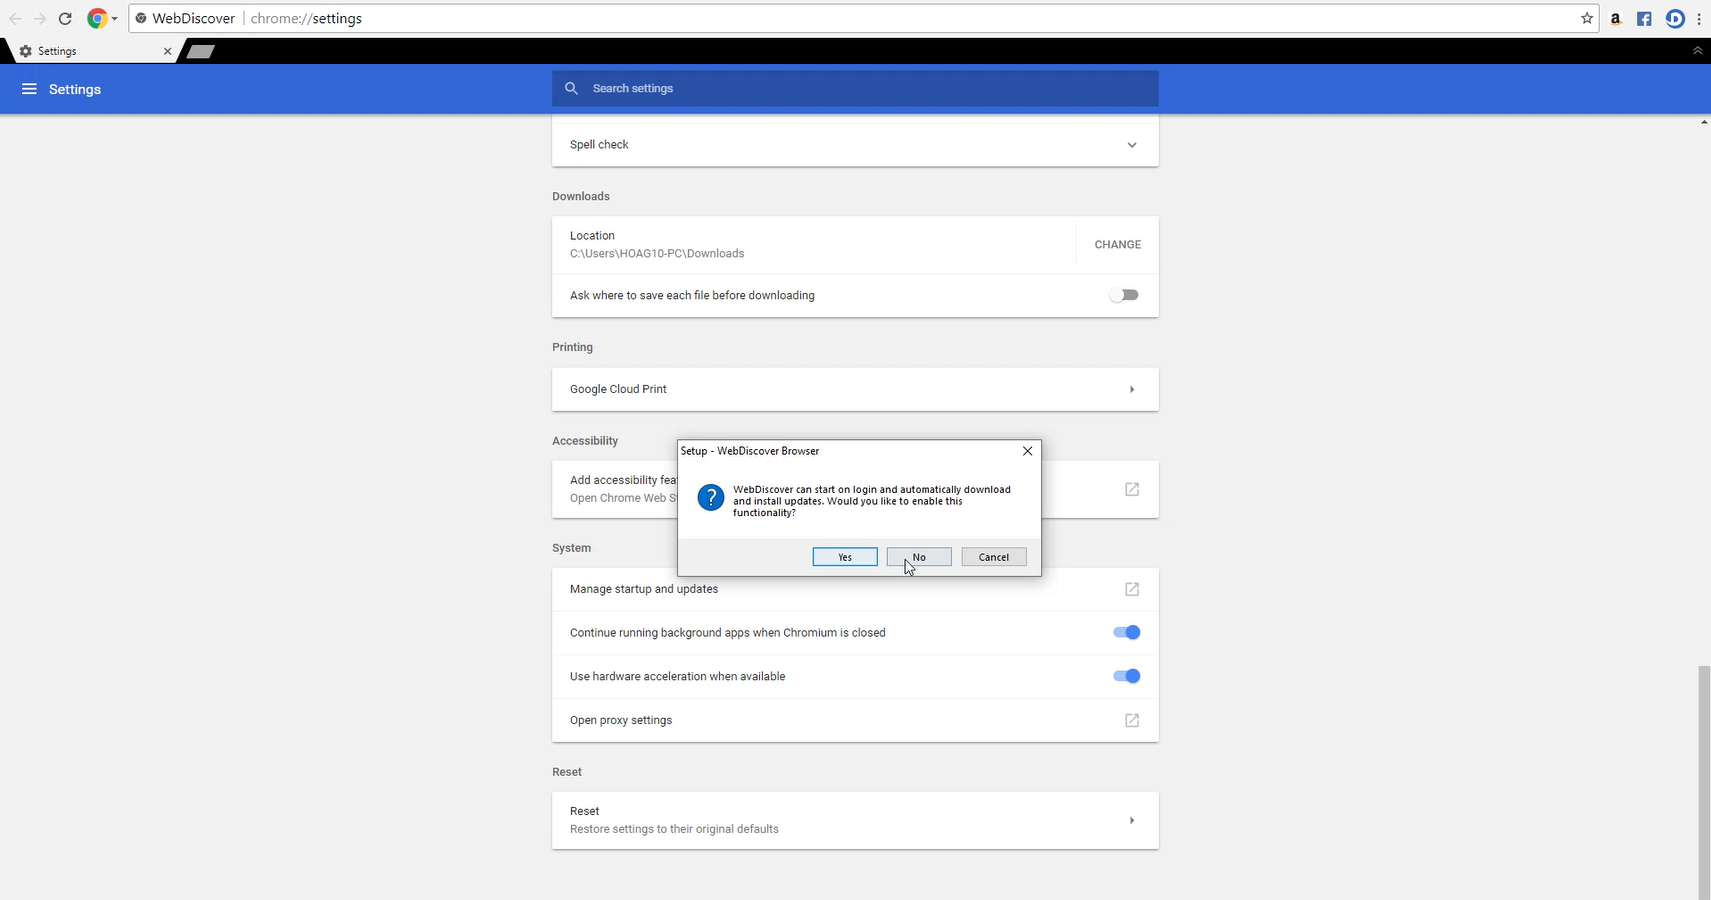Click the search magnifier icon
Viewport: 1711px width, 900px height.
571,88
